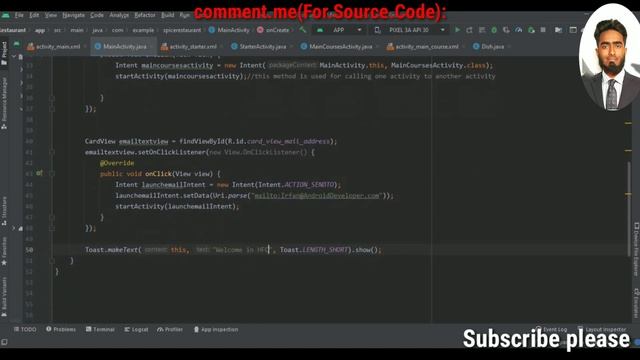The image size is (640, 360).
Task: Open the Refactor menu
Action: 145,15
